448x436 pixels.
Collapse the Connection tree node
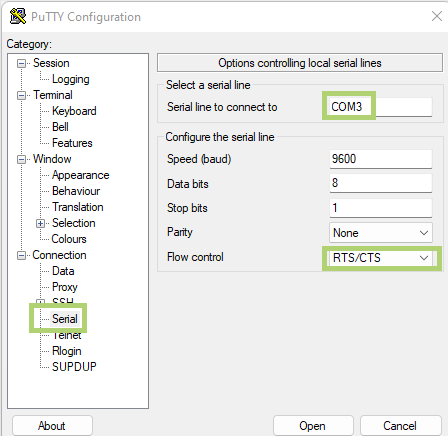pos(21,255)
